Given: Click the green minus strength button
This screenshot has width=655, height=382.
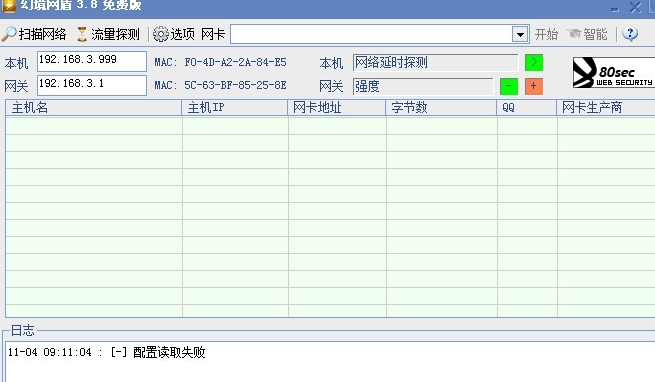Looking at the screenshot, I should [509, 87].
